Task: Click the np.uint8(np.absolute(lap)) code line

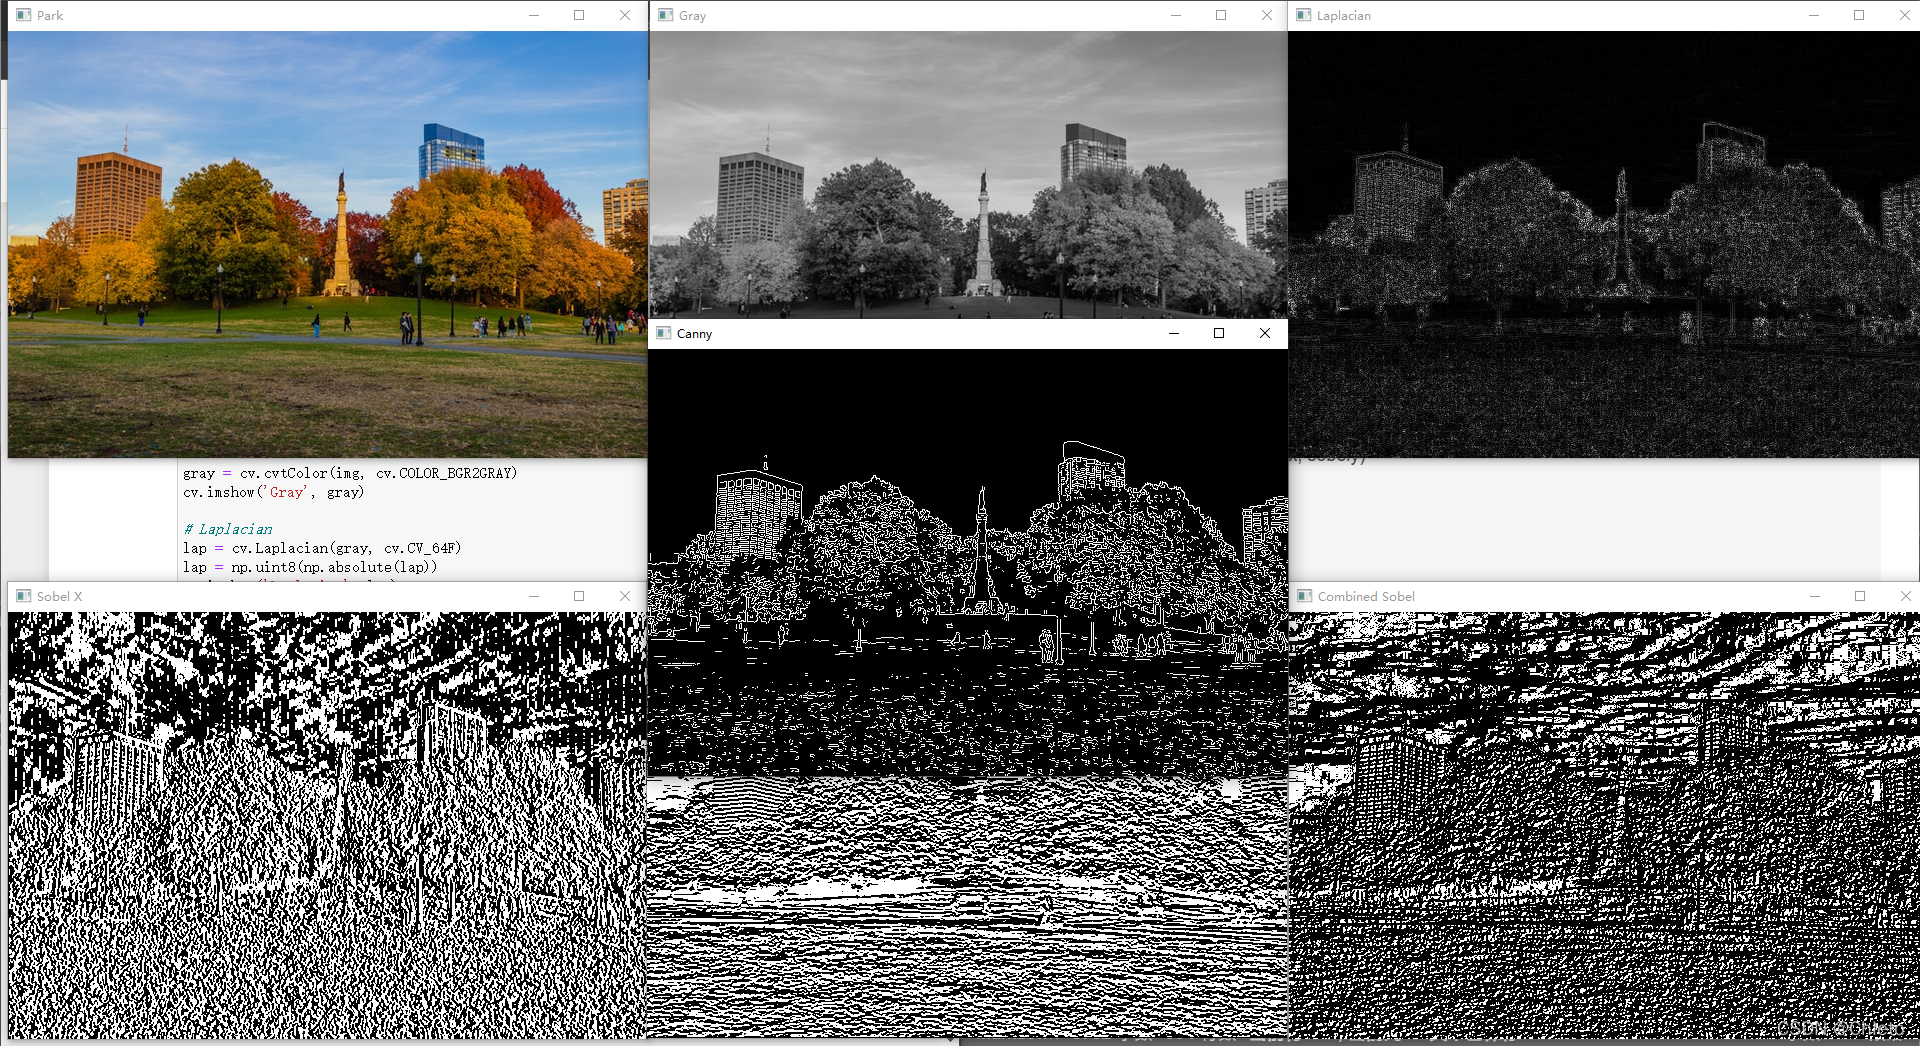Action: [310, 567]
